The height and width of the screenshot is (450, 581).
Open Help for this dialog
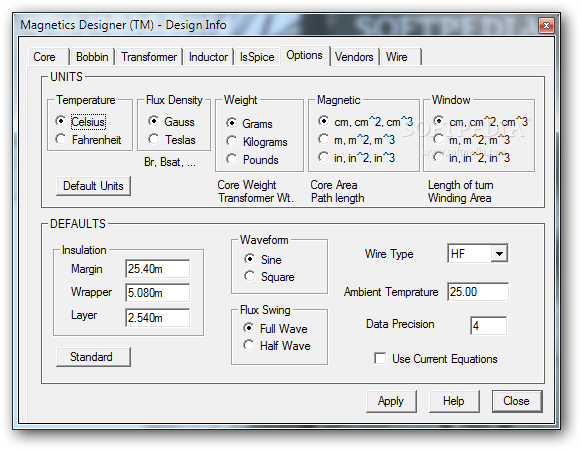click(x=454, y=401)
